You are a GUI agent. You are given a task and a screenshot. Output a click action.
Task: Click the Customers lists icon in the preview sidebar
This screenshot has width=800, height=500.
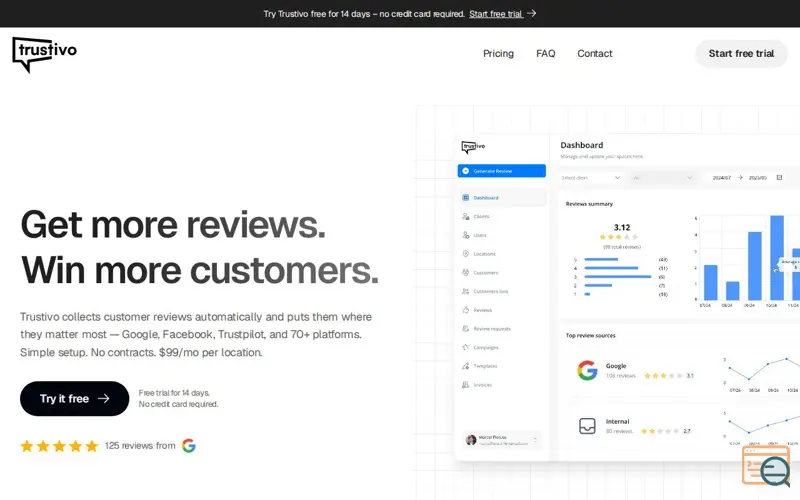click(465, 291)
